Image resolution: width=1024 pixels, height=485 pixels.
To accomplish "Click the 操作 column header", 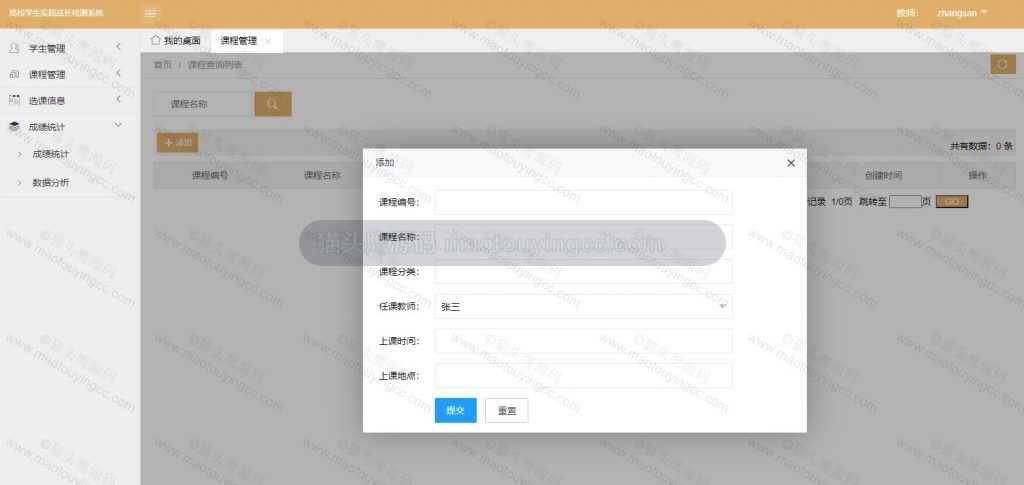I will point(977,176).
